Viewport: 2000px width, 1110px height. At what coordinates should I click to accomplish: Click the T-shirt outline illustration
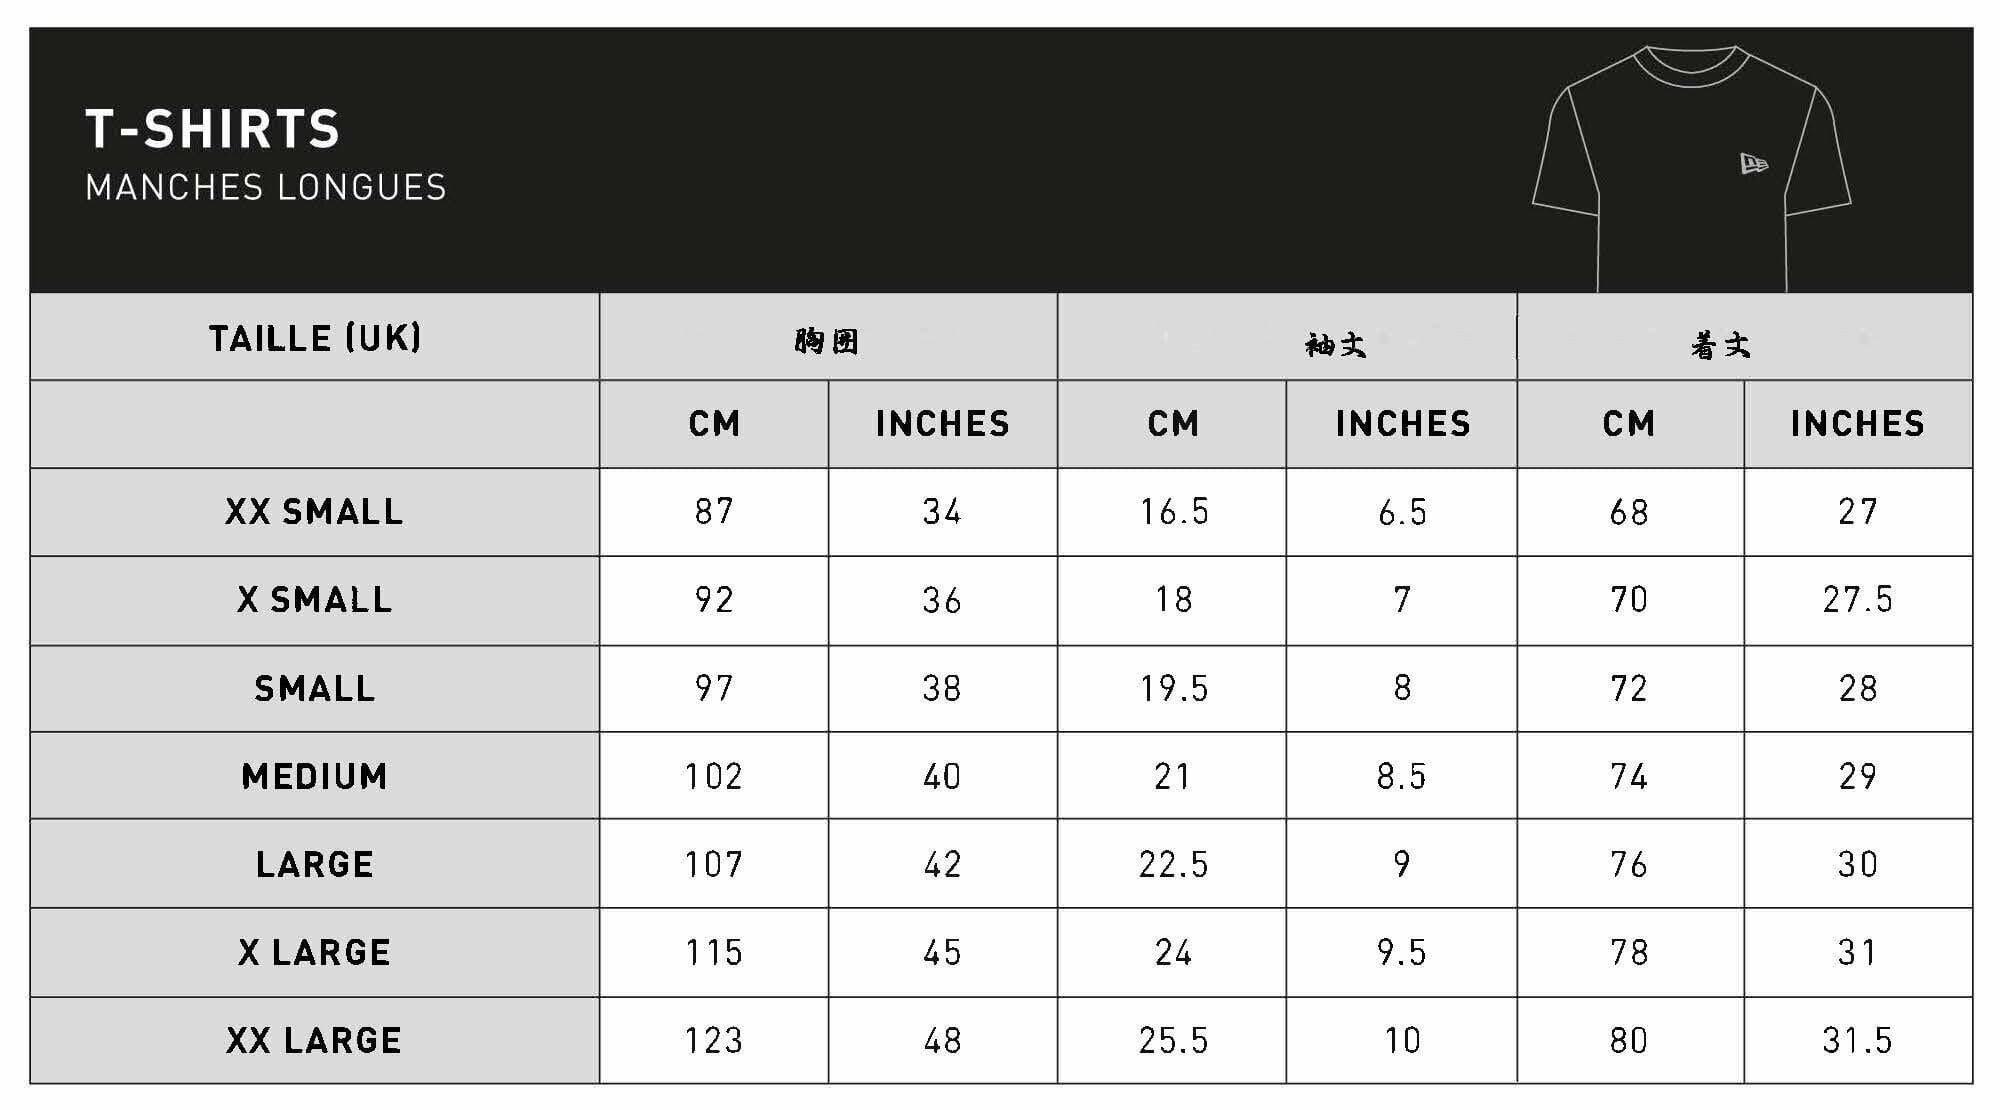pyautogui.click(x=1691, y=170)
